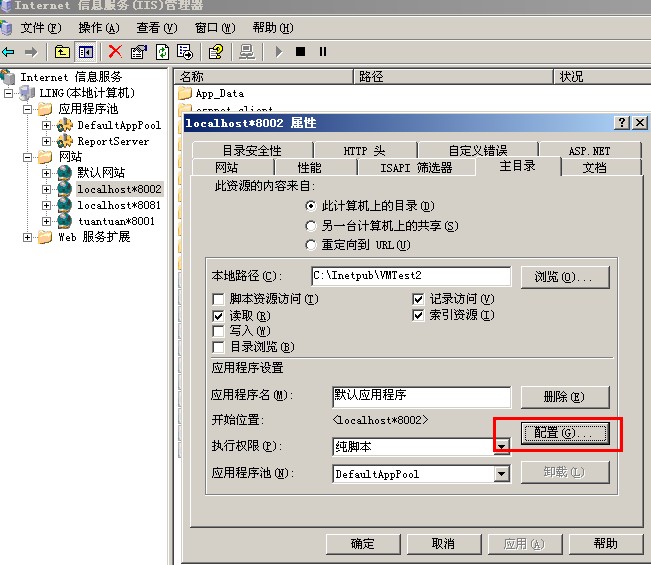Switch to the HTTP 头 tab
This screenshot has width=651, height=565.
pyautogui.click(x=364, y=150)
